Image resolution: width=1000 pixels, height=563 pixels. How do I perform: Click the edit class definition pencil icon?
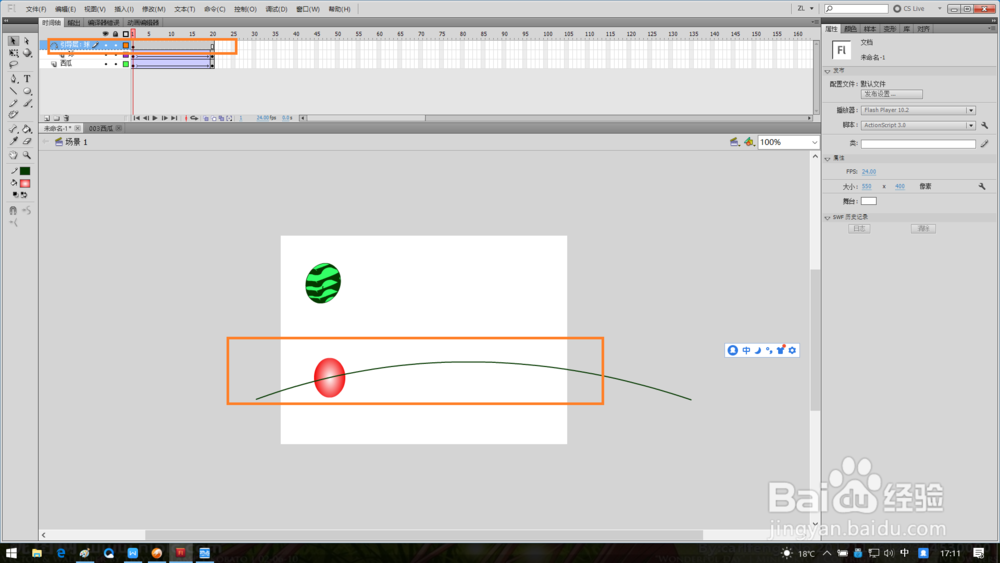[x=985, y=144]
